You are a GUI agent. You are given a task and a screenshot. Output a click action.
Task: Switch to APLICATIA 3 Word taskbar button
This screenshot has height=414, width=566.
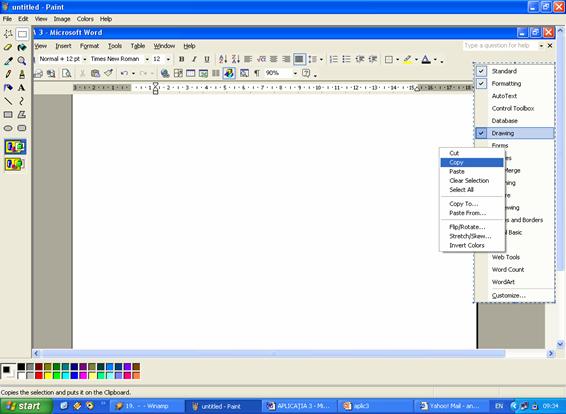pos(298,406)
